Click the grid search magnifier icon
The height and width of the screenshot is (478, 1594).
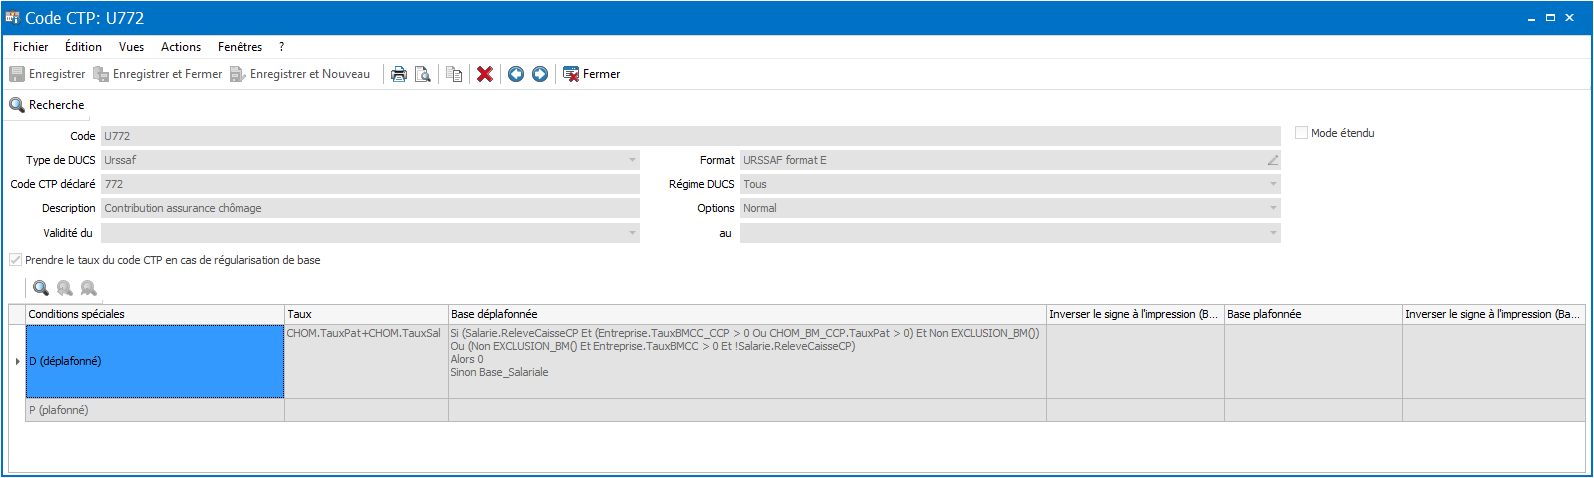click(x=41, y=288)
